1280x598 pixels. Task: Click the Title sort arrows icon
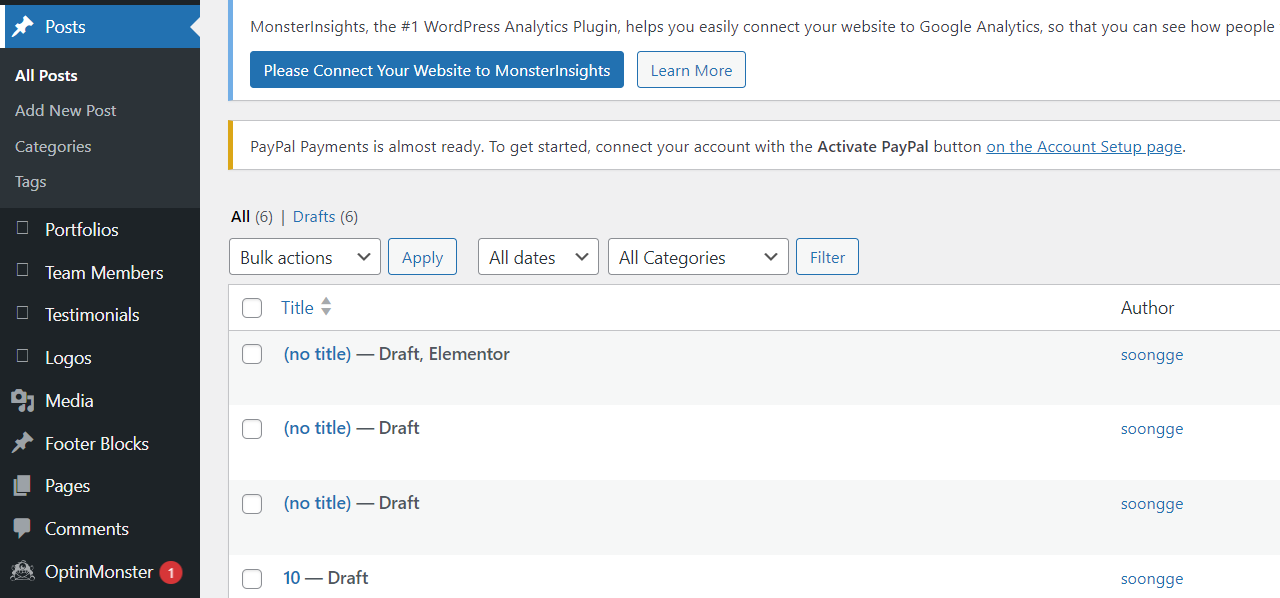[x=326, y=308]
